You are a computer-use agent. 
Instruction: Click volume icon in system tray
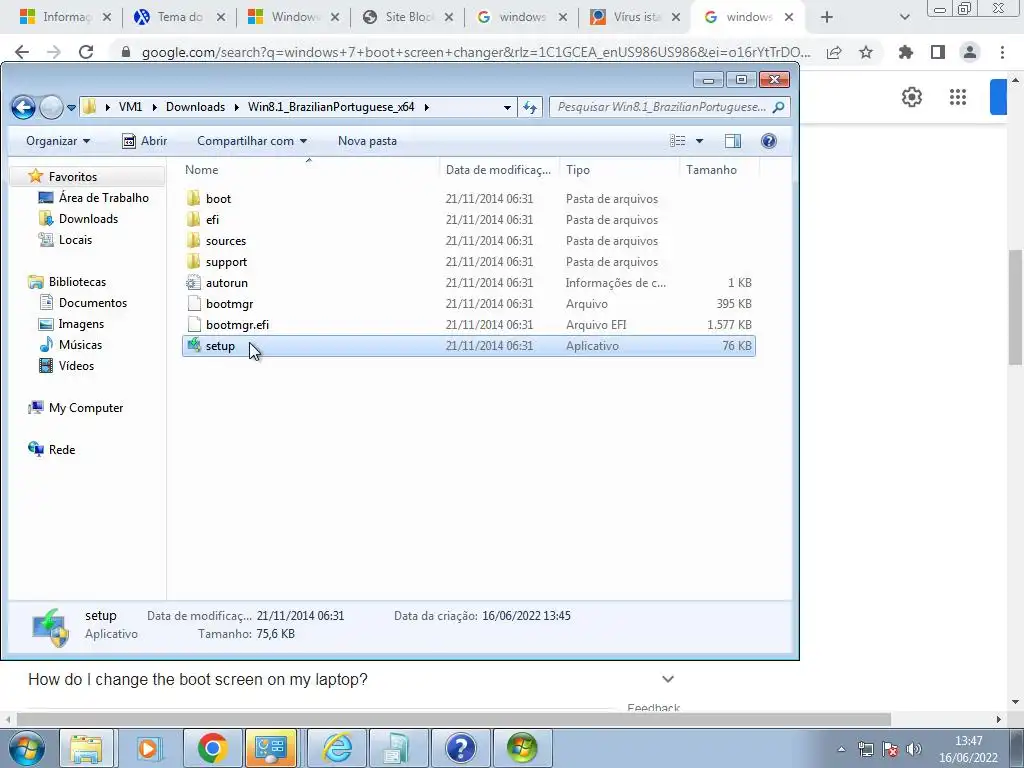tap(914, 749)
